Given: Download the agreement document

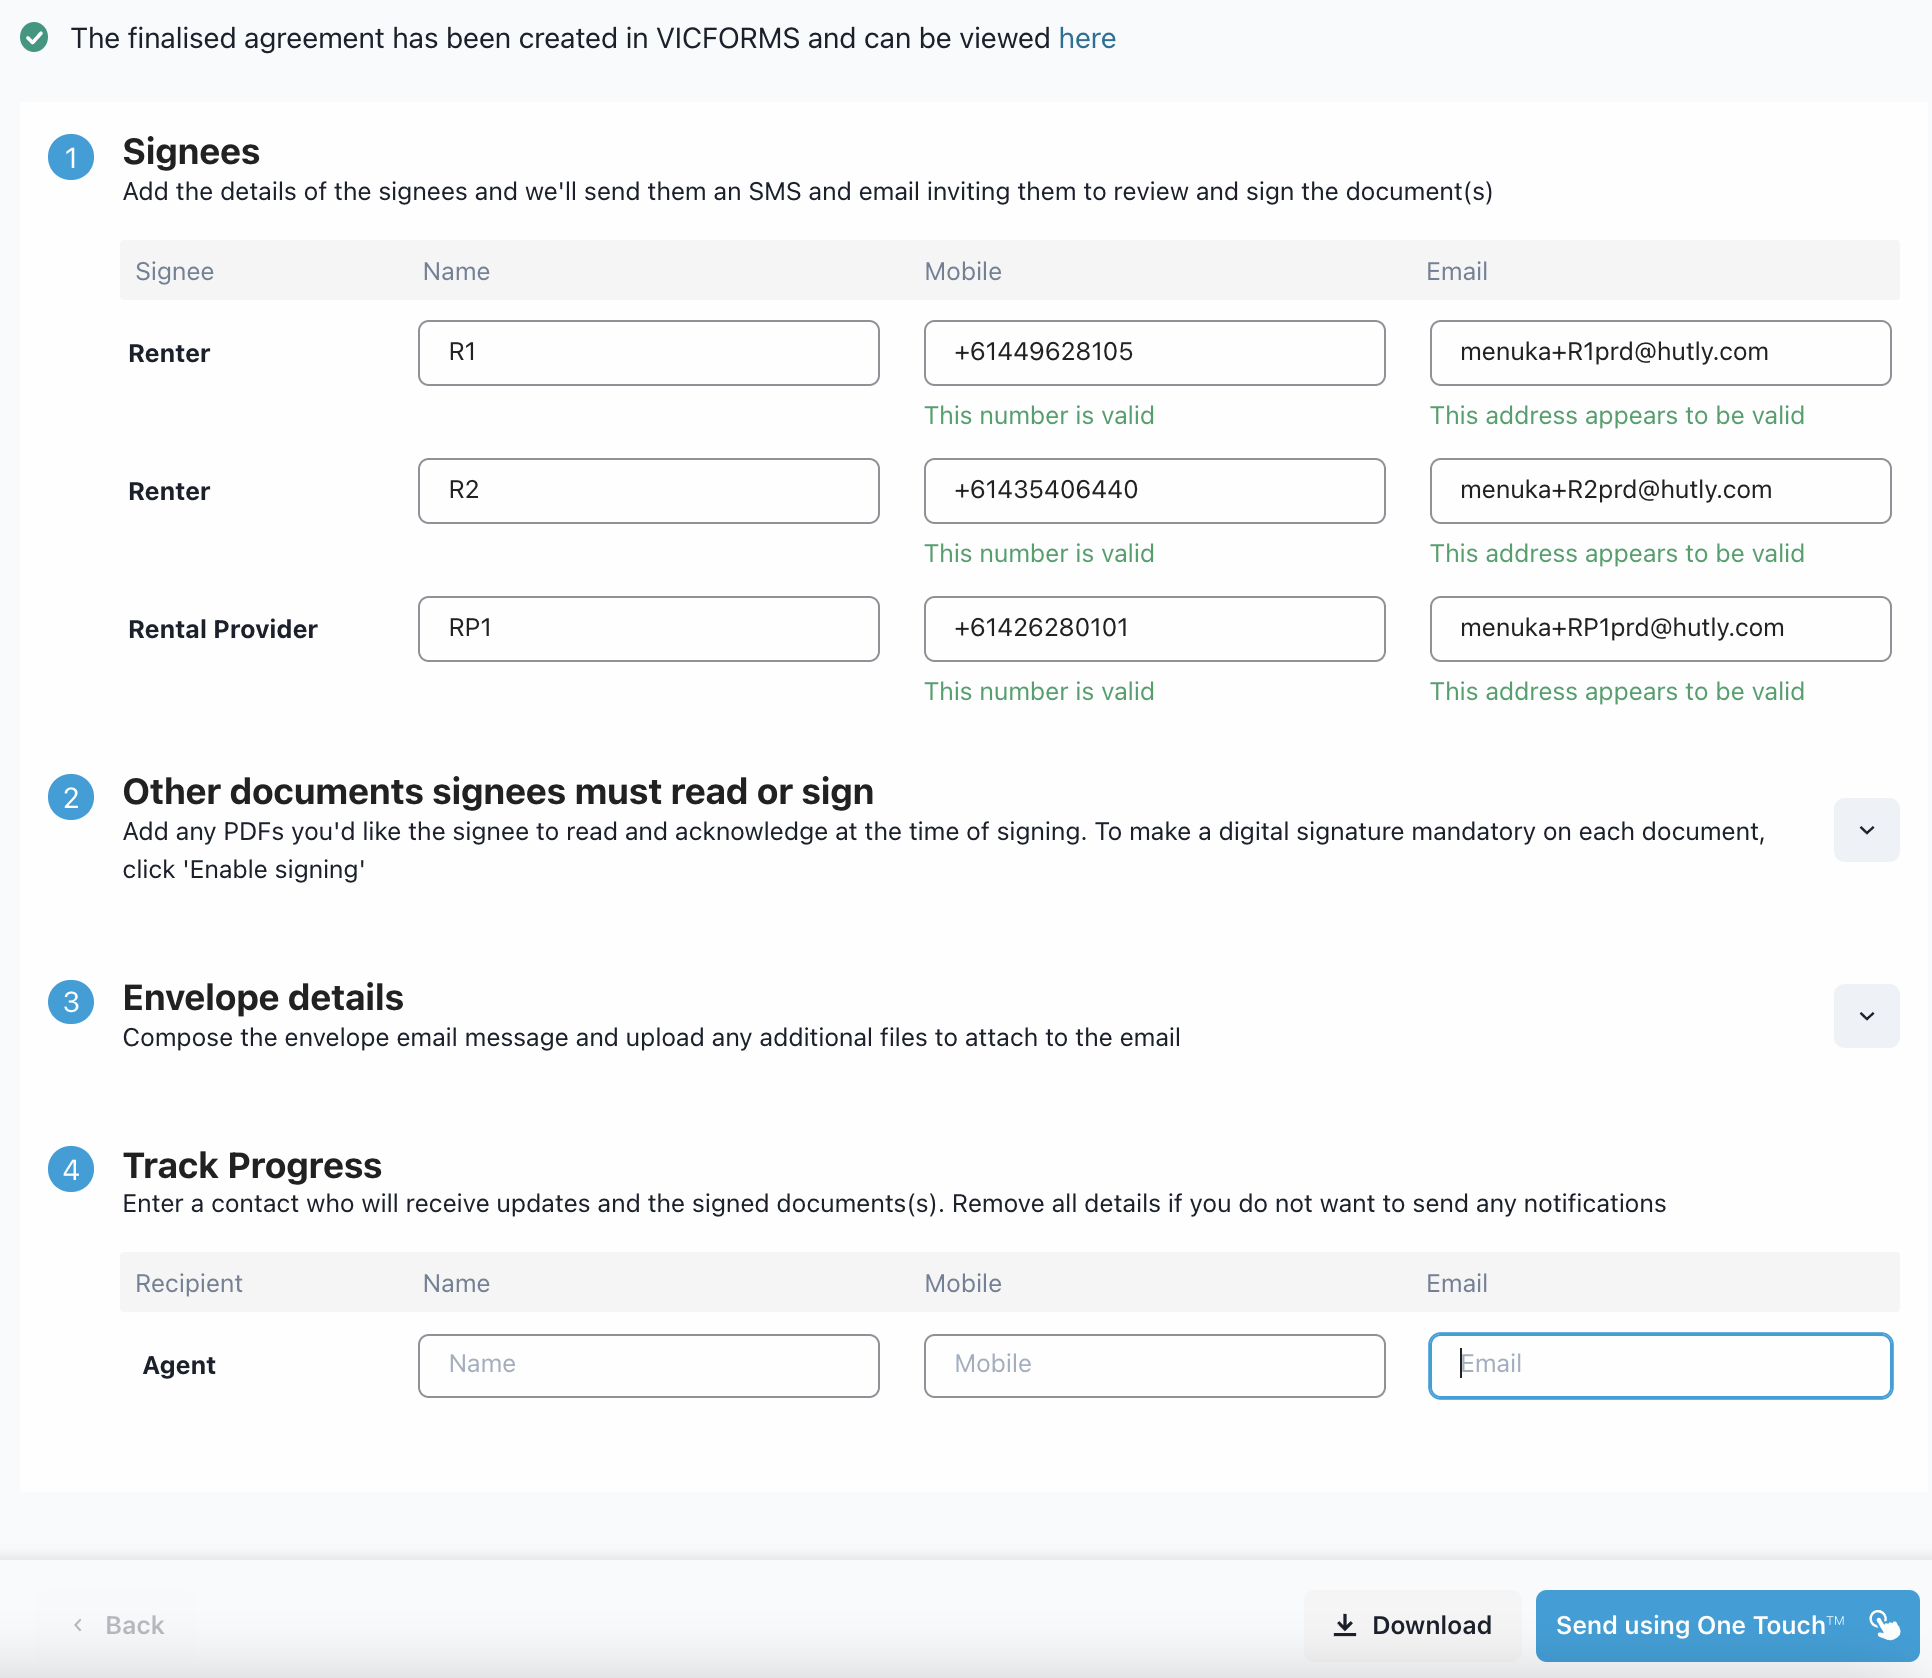Looking at the screenshot, I should click(x=1412, y=1625).
